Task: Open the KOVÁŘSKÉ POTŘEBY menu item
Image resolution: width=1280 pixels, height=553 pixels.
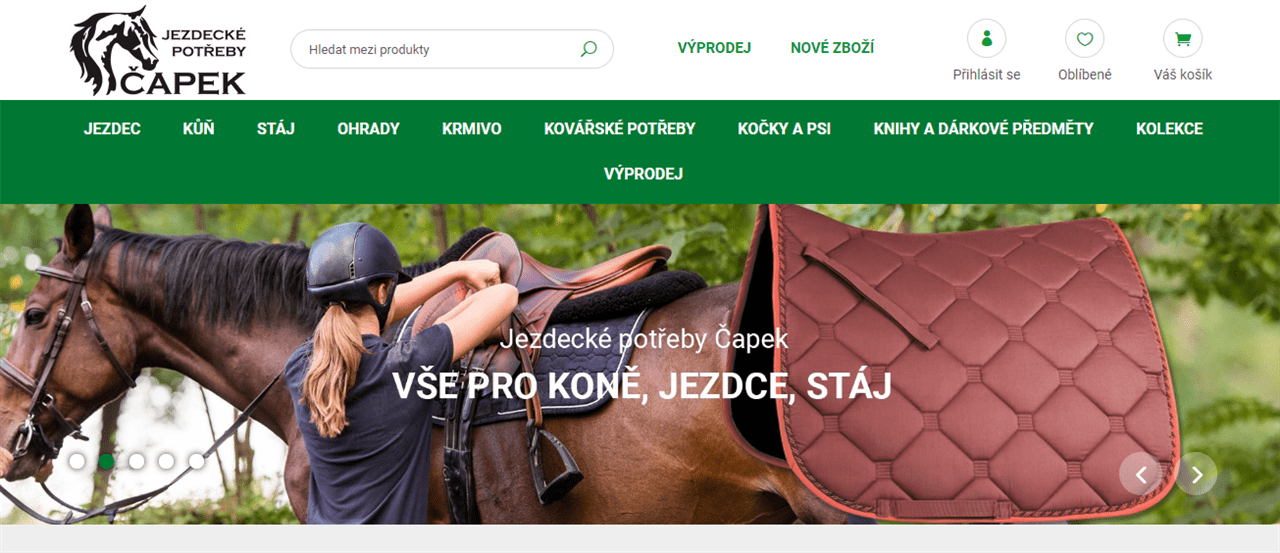Action: 620,128
